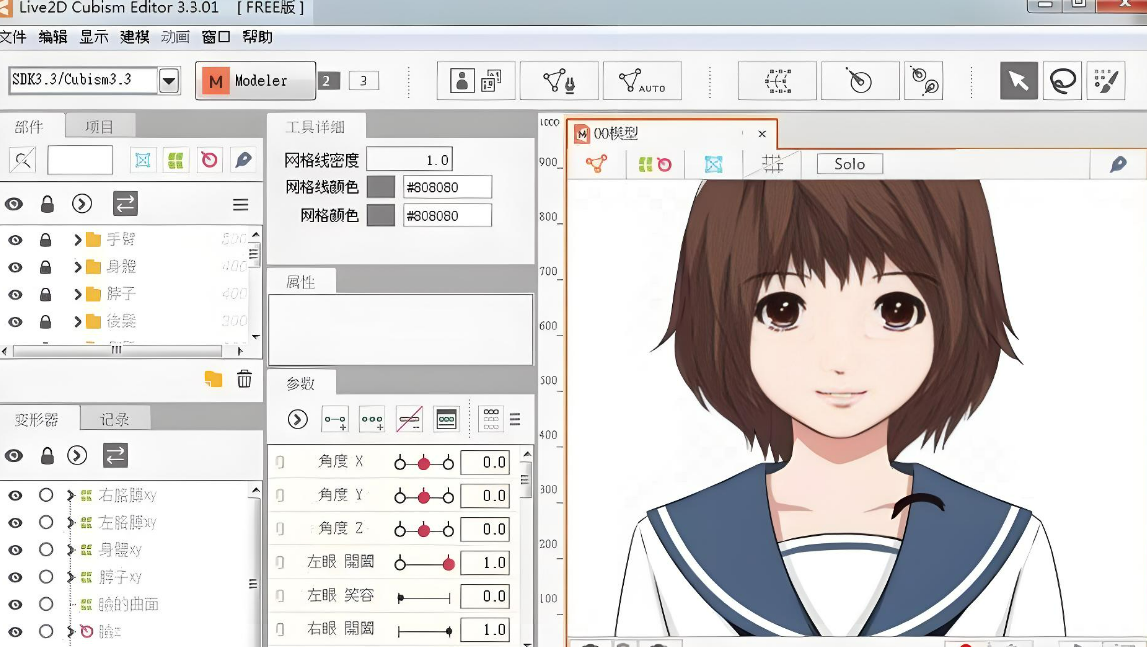Click the pen icon in 部件 panel
The image size is (1147, 647).
point(244,160)
